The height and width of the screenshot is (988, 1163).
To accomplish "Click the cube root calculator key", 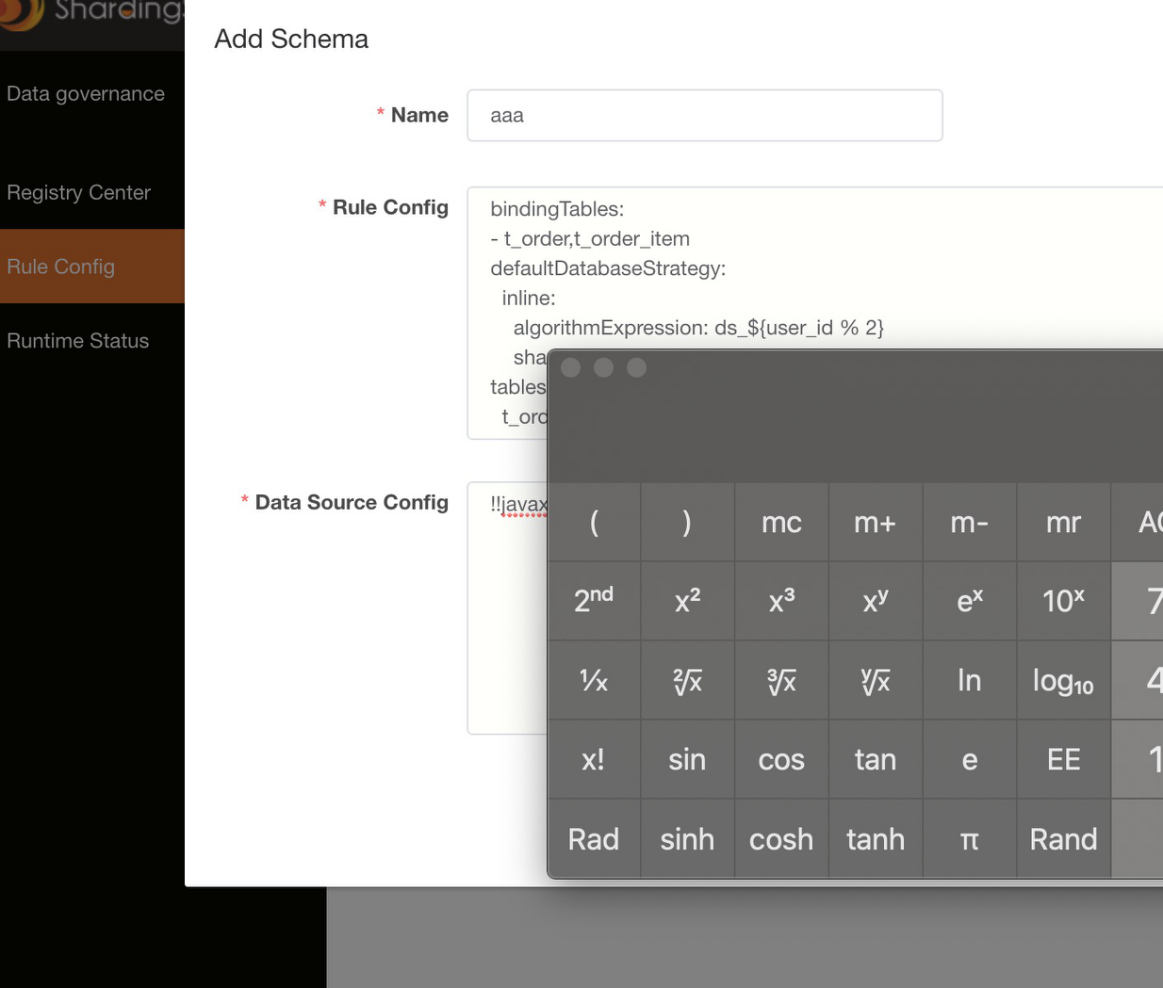I will click(781, 680).
